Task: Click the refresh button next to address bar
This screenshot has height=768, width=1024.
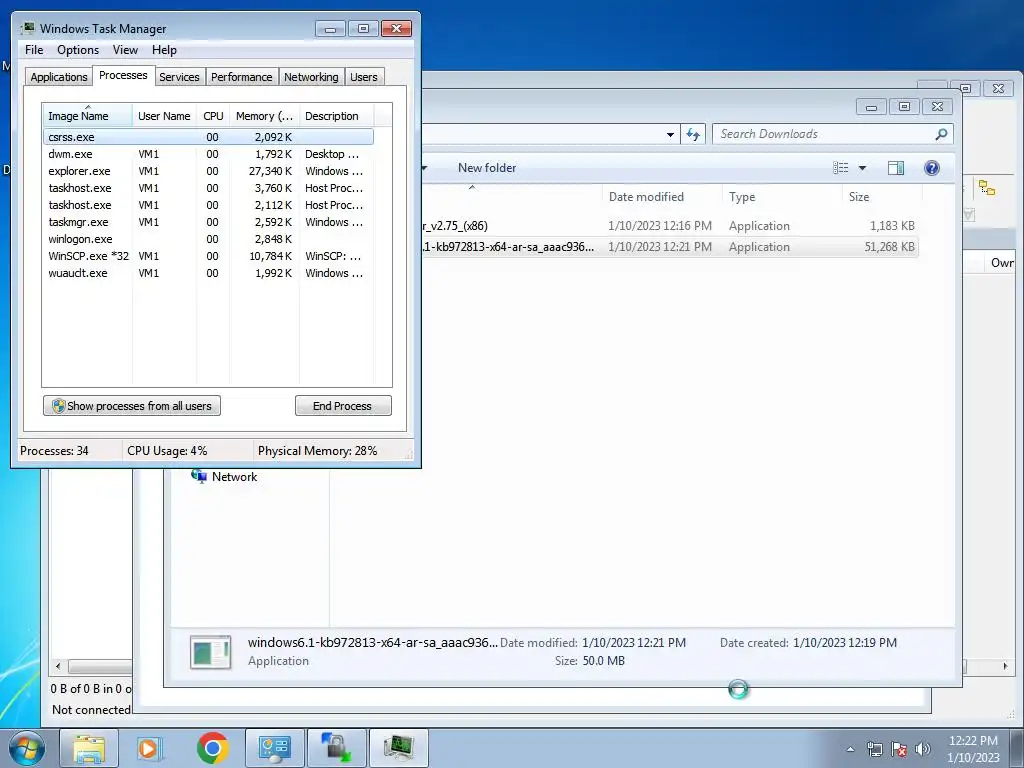Action: pyautogui.click(x=693, y=135)
